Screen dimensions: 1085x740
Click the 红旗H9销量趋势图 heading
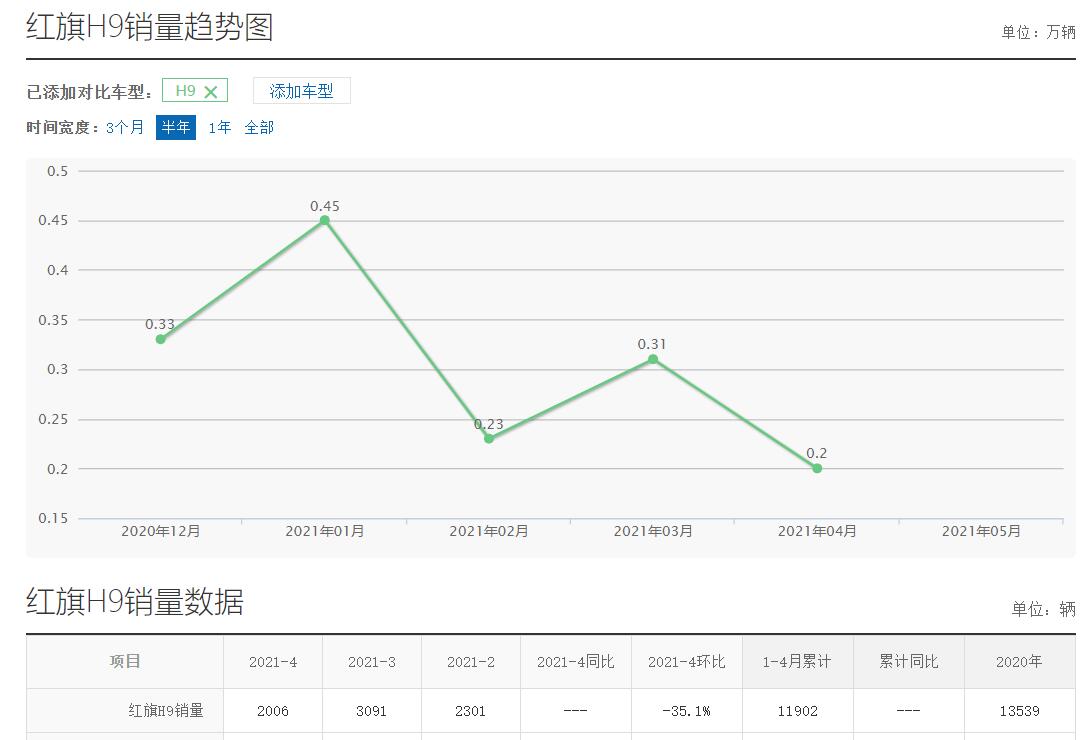coord(150,27)
